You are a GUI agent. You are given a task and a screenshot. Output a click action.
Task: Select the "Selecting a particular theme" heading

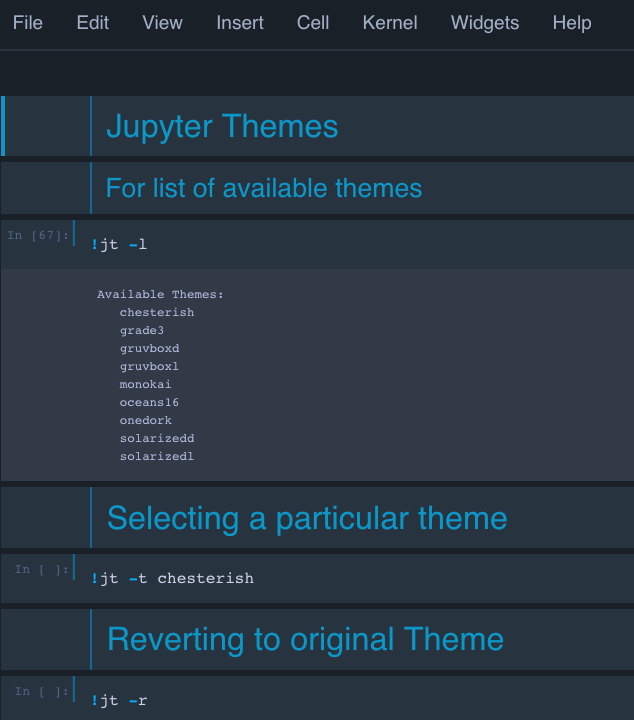(x=306, y=518)
